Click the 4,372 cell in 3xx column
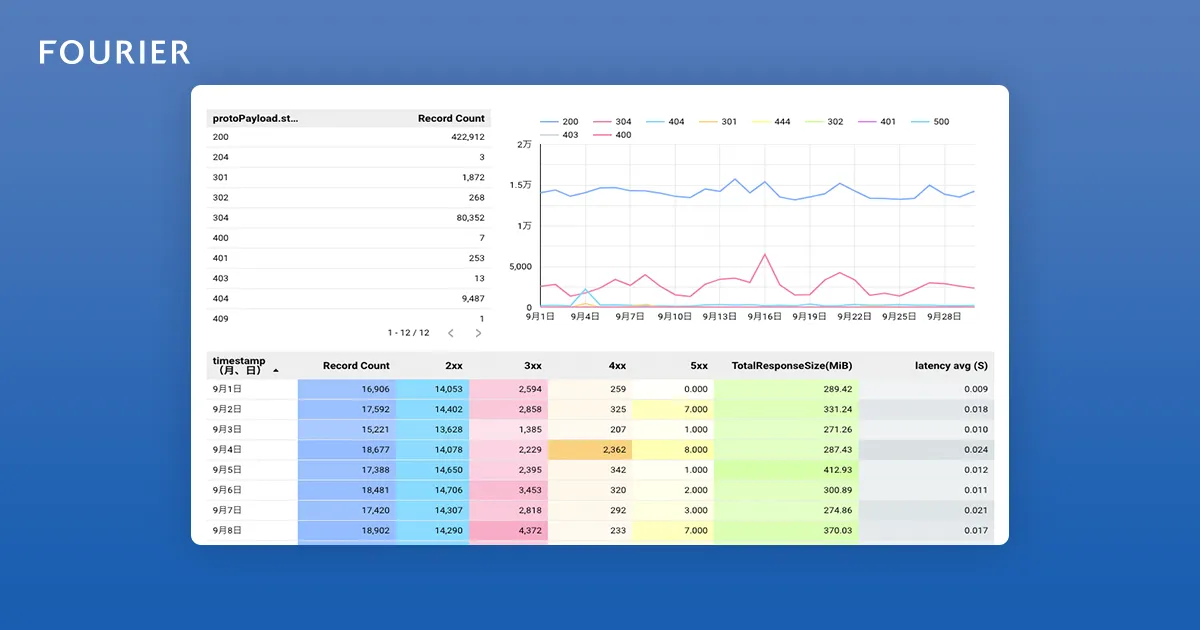The image size is (1200, 630). pos(508,531)
